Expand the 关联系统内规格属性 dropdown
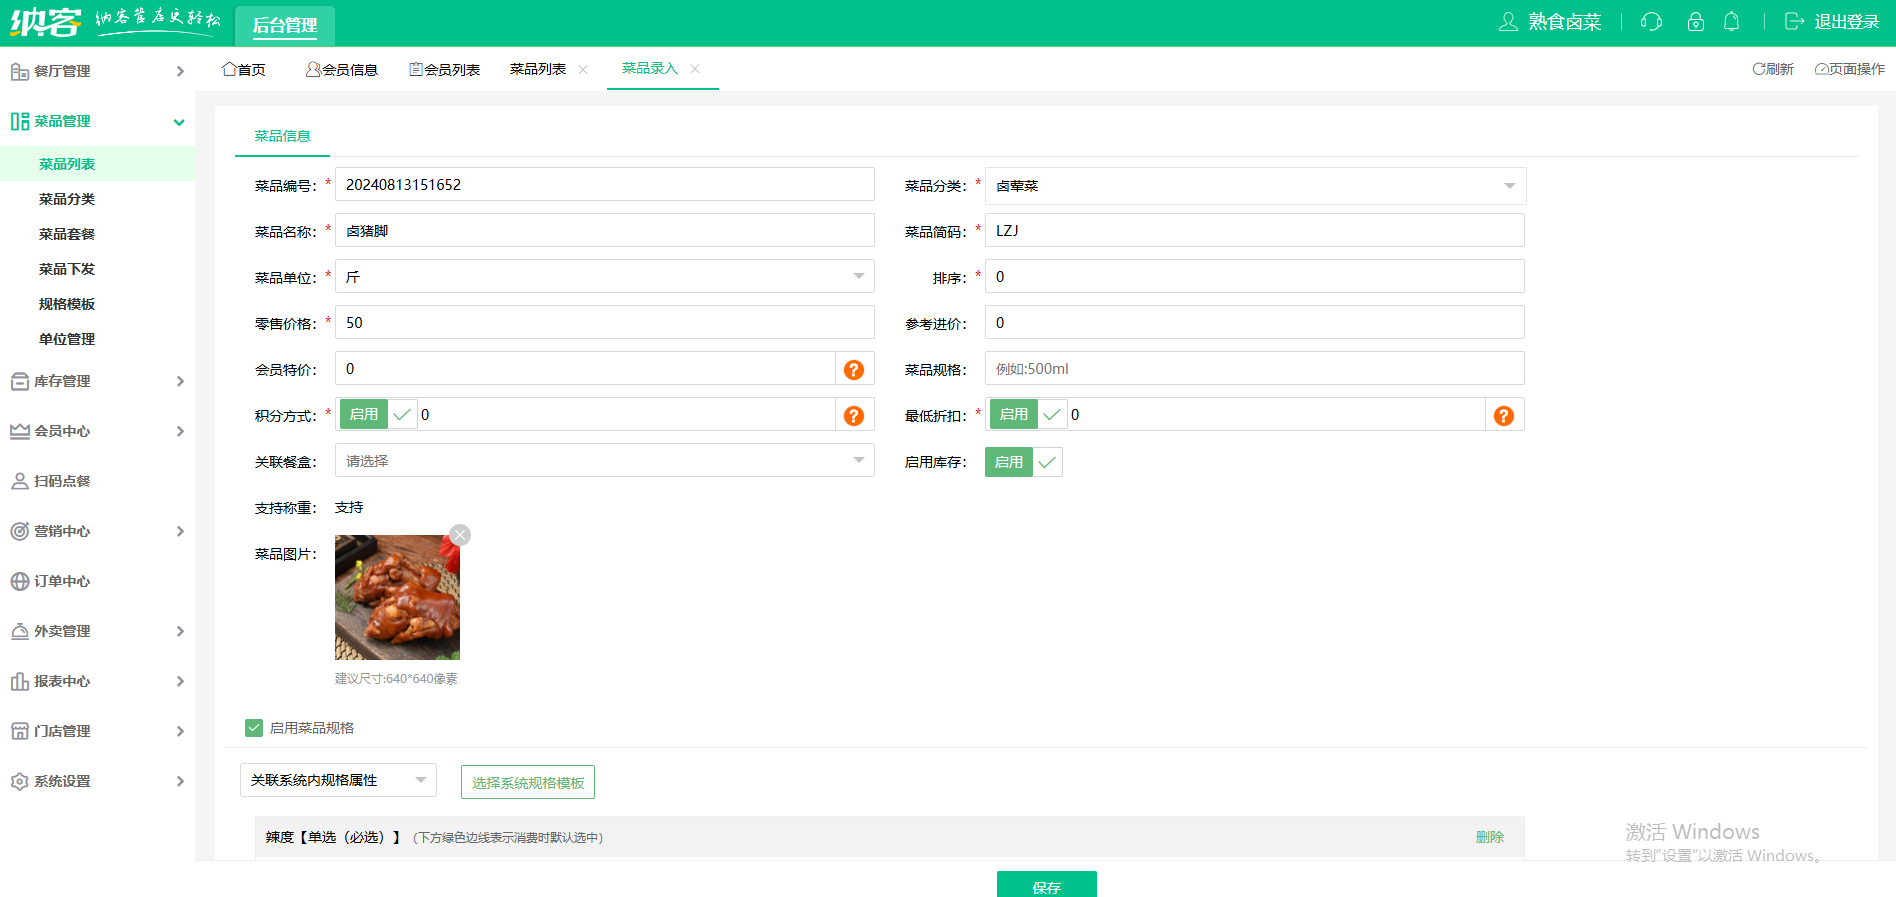This screenshot has width=1896, height=897. 338,781
